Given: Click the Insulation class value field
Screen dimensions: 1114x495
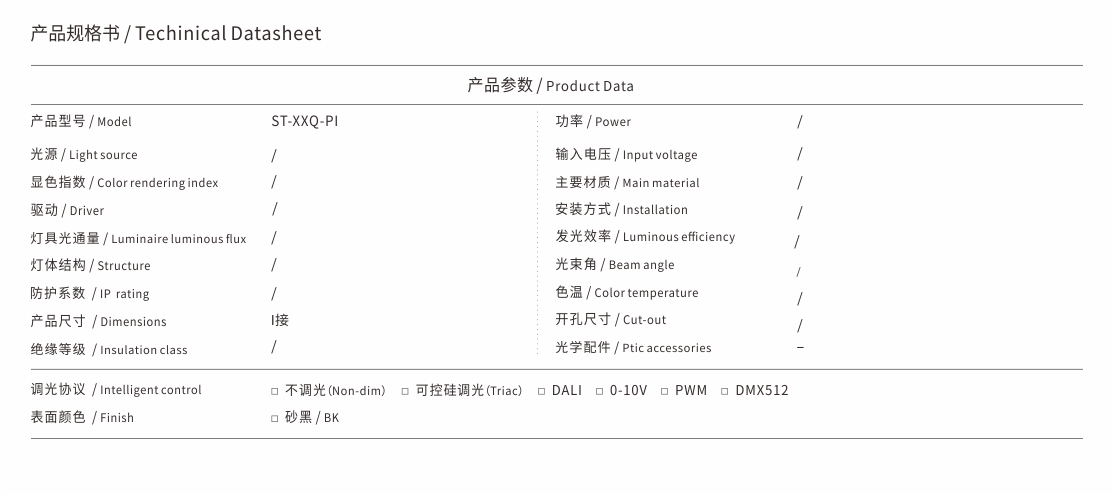Looking at the screenshot, I should pyautogui.click(x=274, y=347).
